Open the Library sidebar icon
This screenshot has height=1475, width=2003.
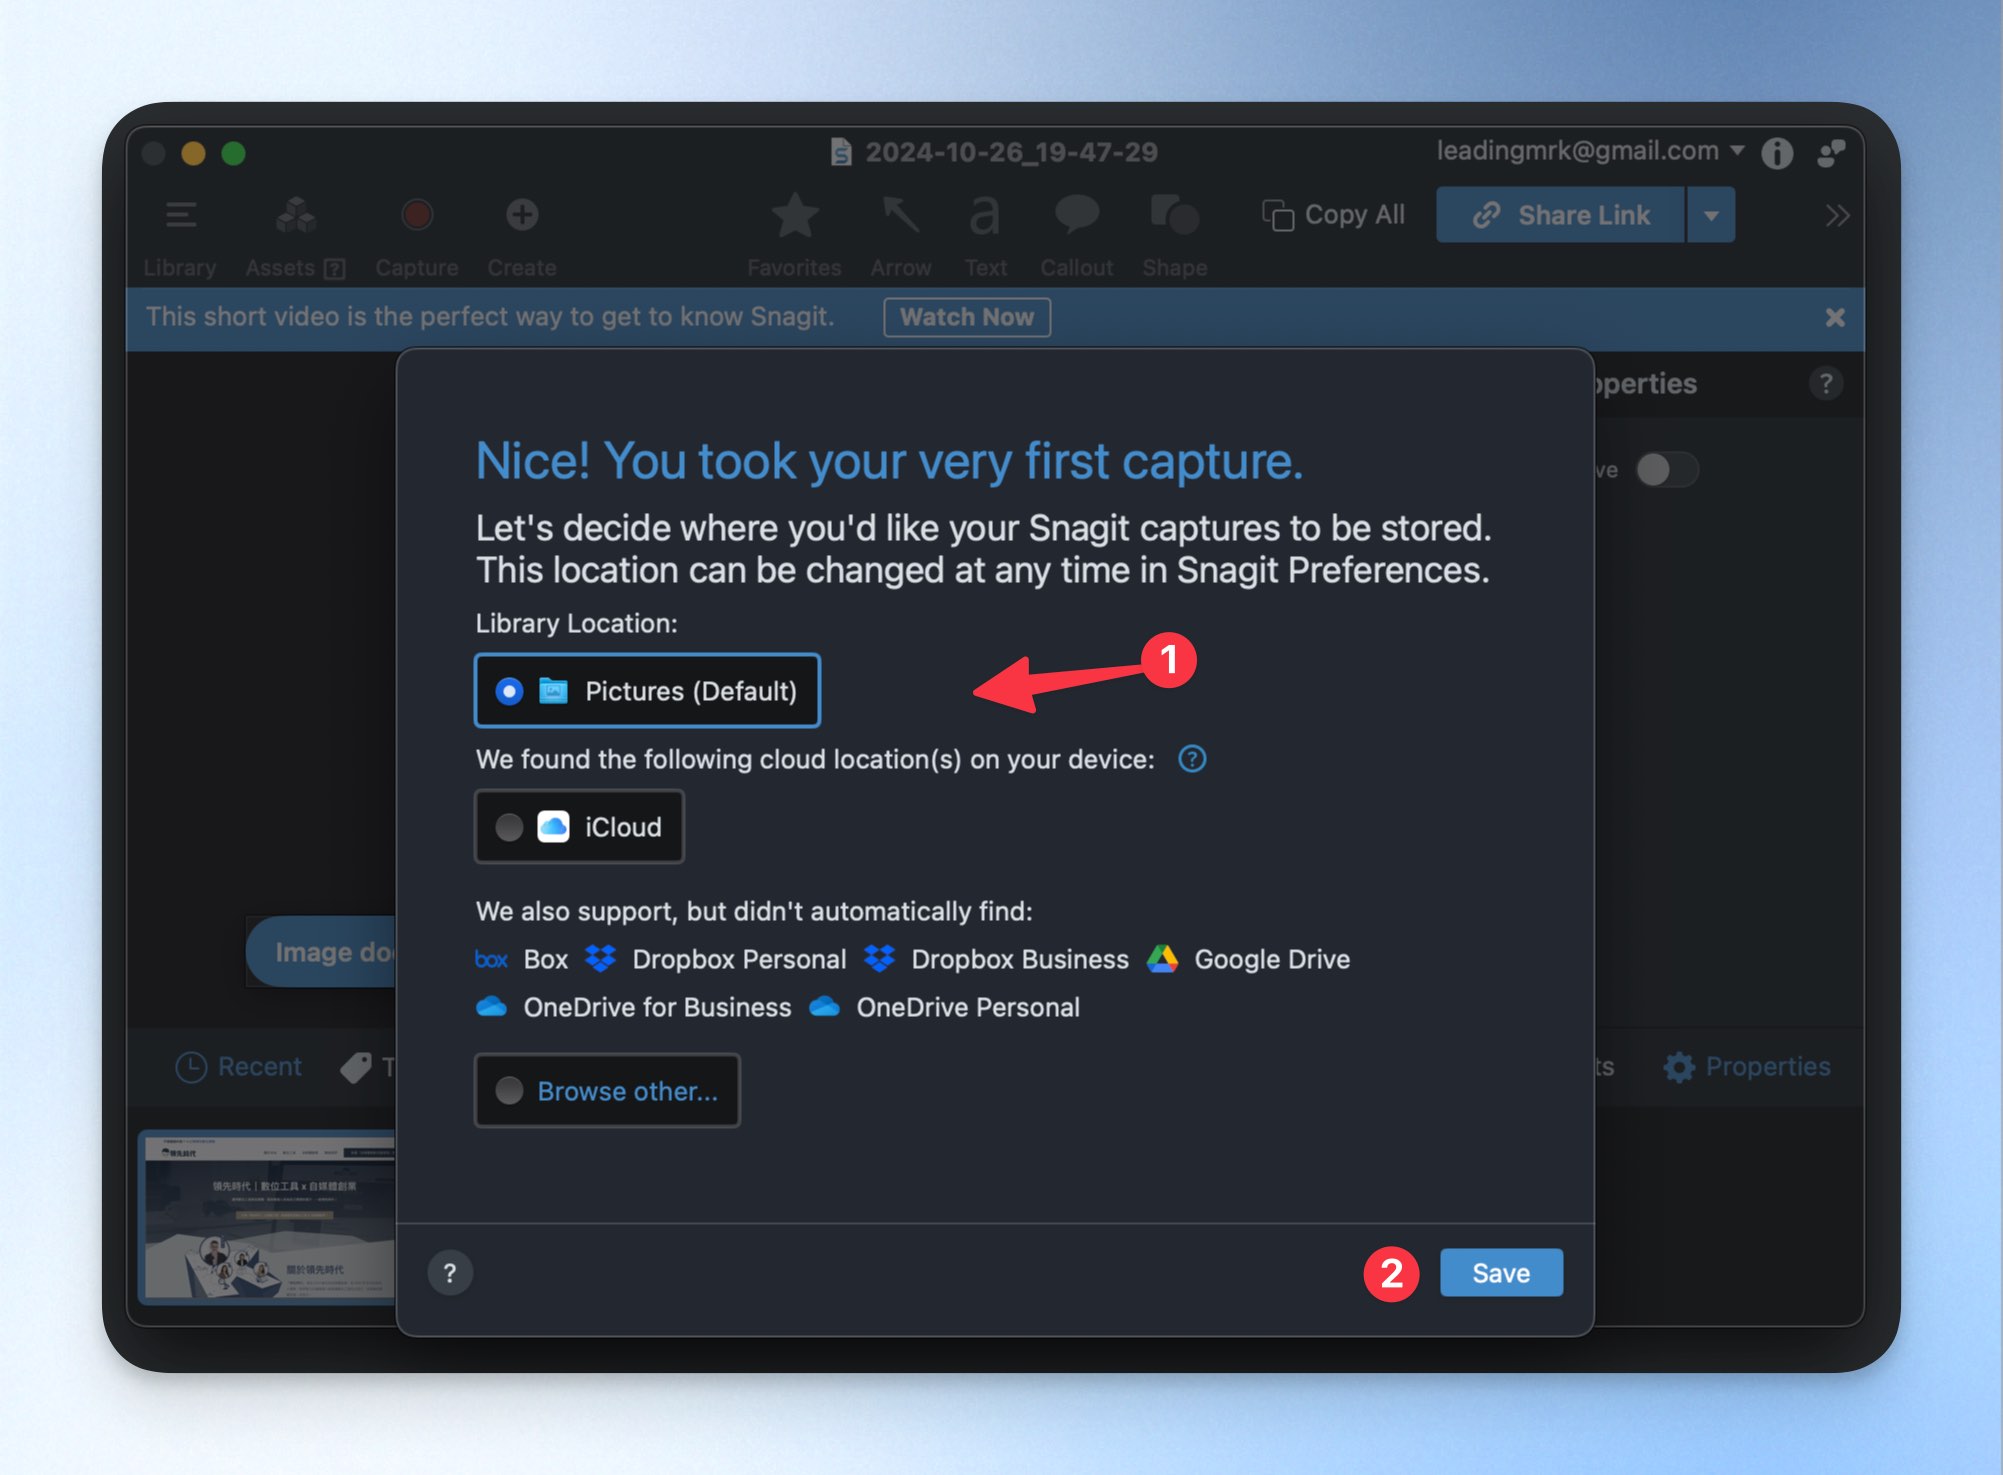181,215
